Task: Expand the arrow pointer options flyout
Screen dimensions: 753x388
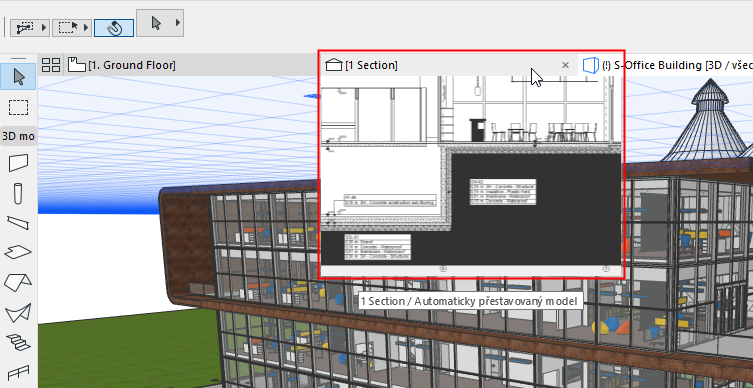Action: click(178, 23)
